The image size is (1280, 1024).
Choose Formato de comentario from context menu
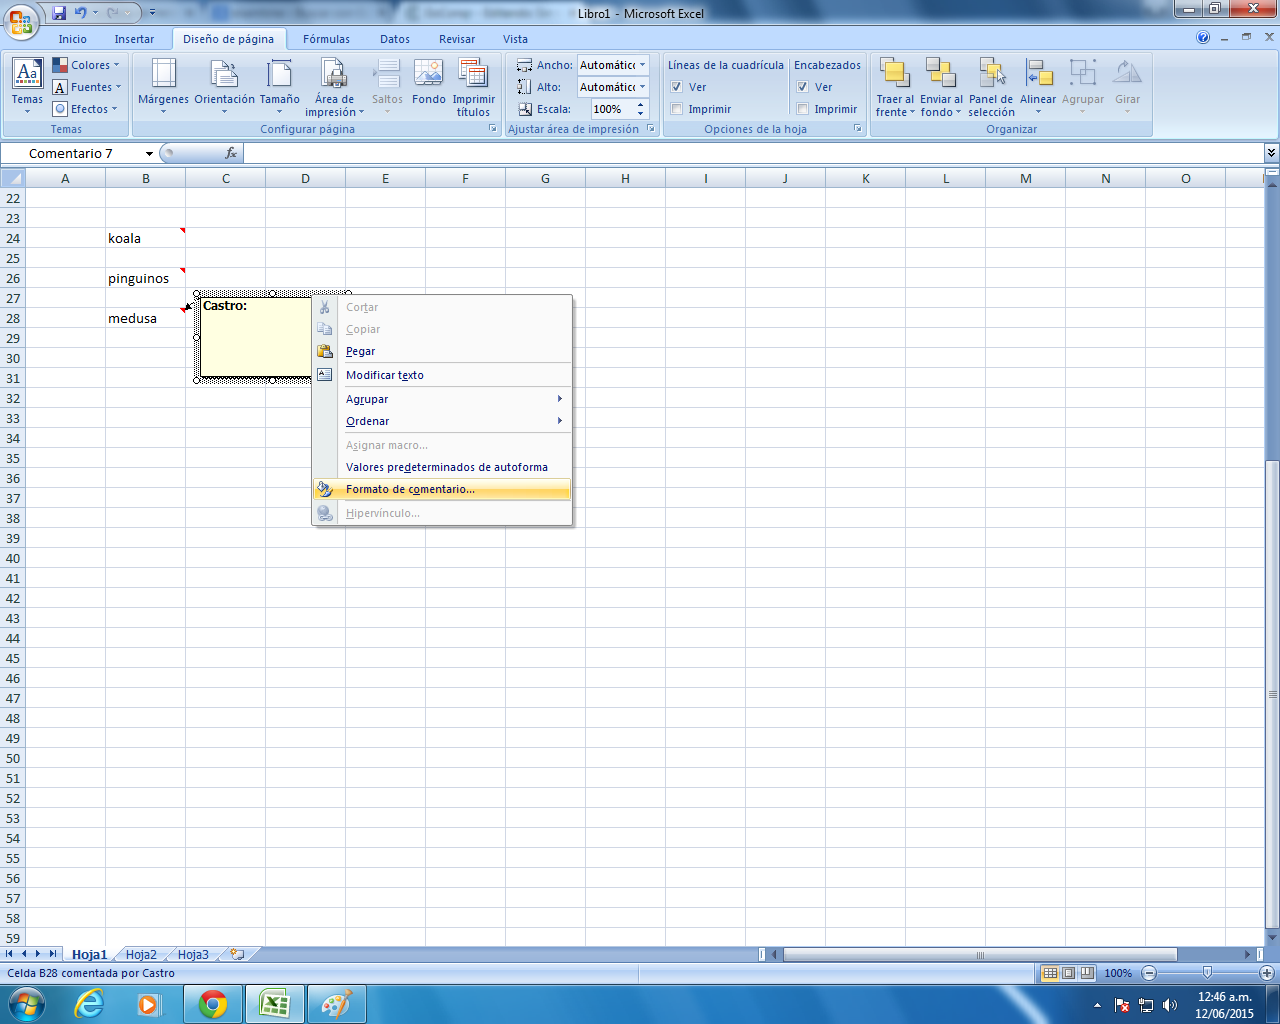pos(410,489)
